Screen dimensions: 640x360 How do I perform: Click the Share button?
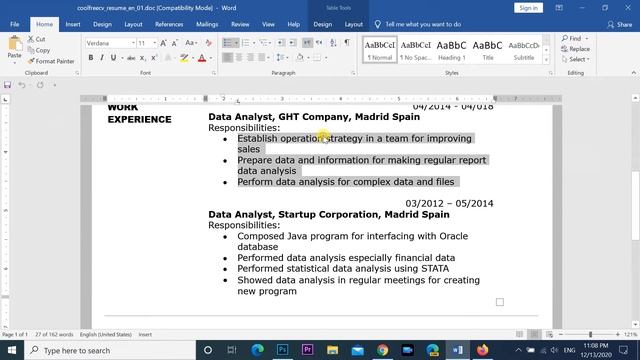coord(620,24)
